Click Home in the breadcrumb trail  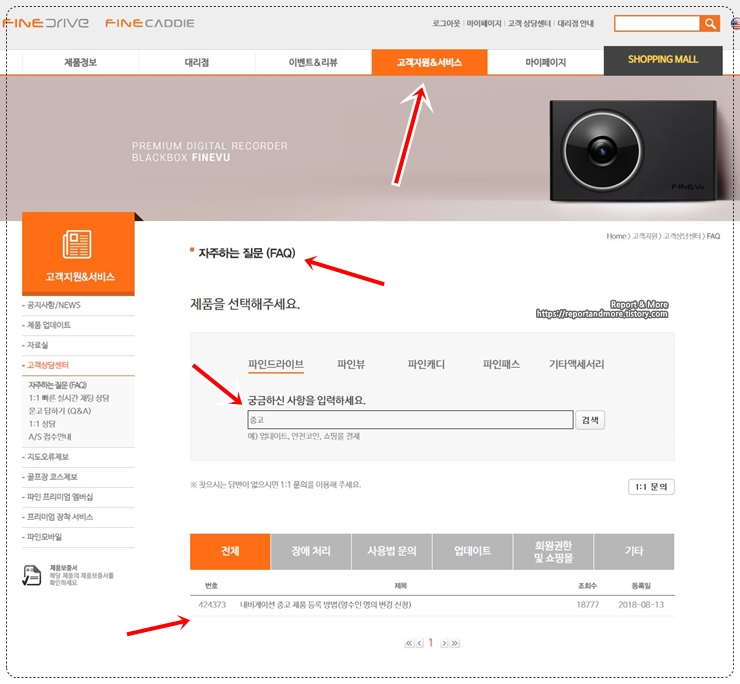(x=616, y=236)
